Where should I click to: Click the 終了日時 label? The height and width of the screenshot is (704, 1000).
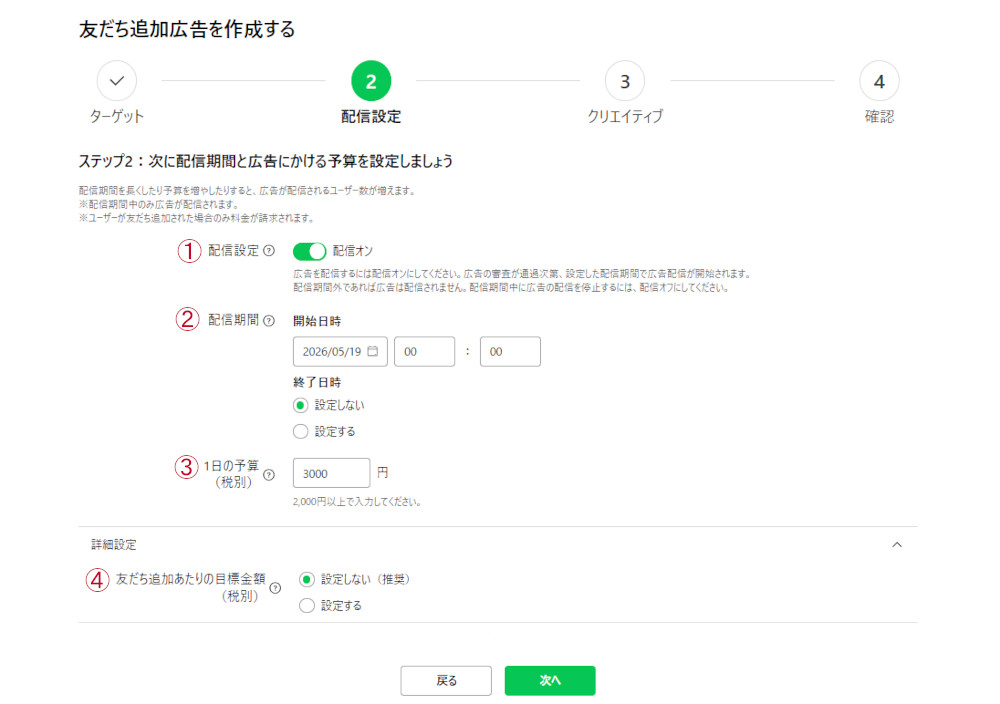[x=317, y=383]
